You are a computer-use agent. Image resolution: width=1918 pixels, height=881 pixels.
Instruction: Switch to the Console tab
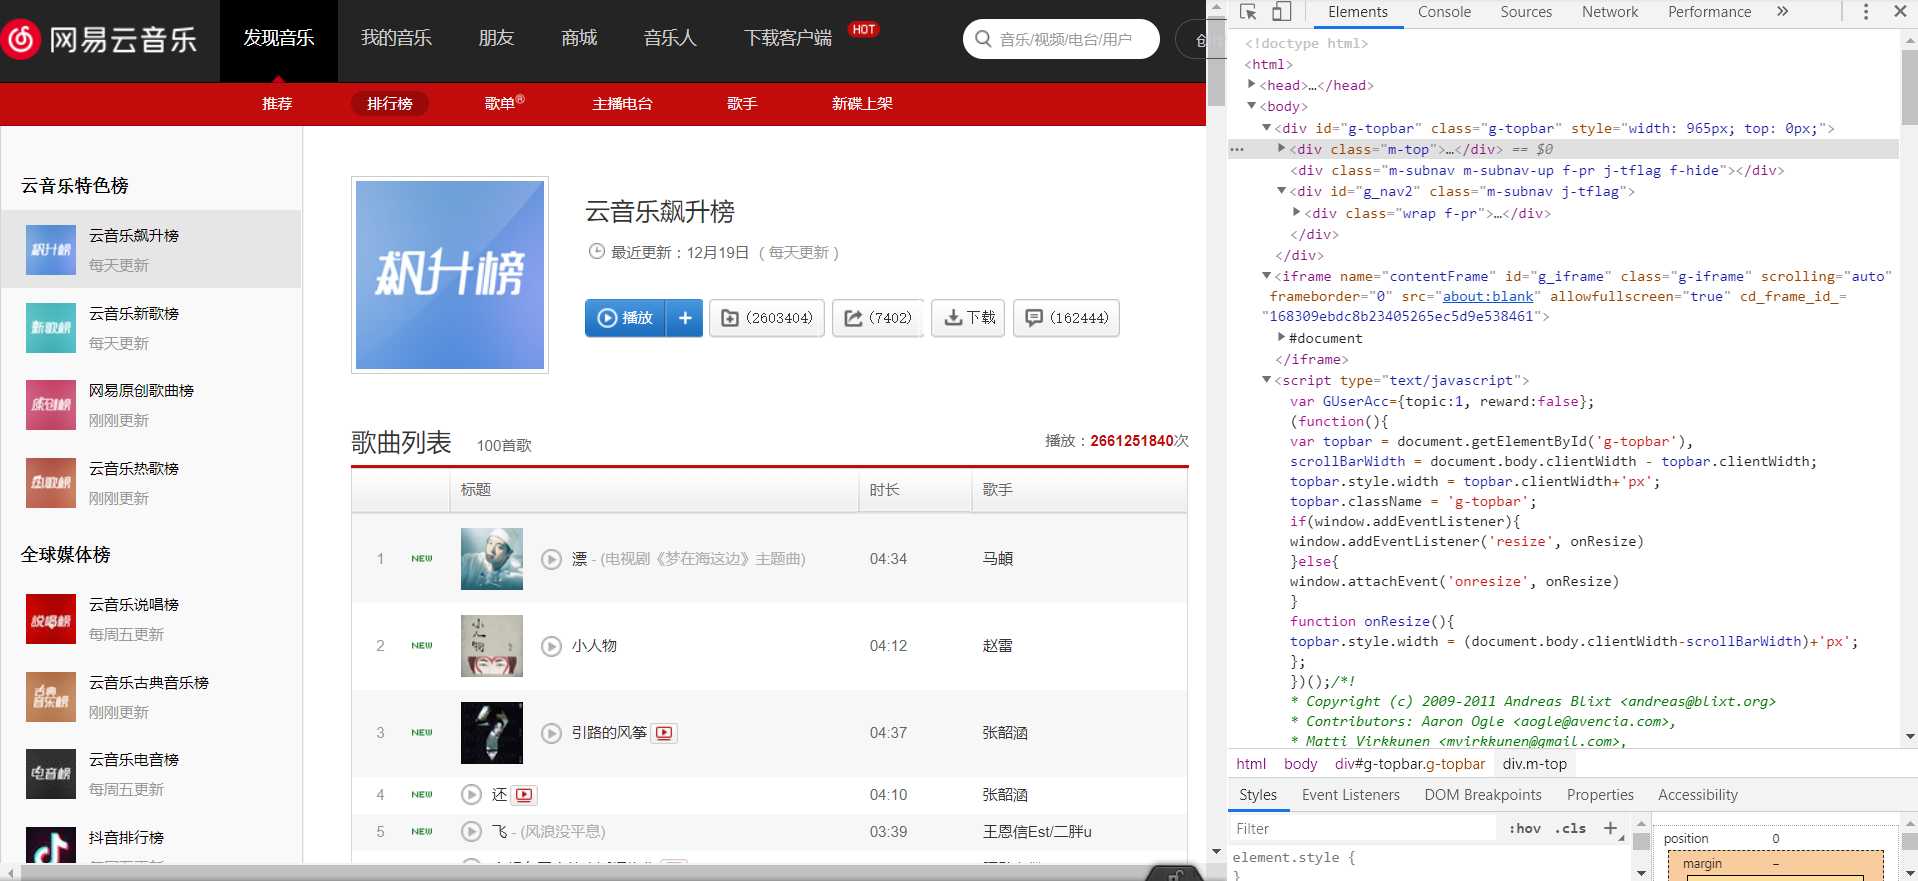pyautogui.click(x=1444, y=12)
